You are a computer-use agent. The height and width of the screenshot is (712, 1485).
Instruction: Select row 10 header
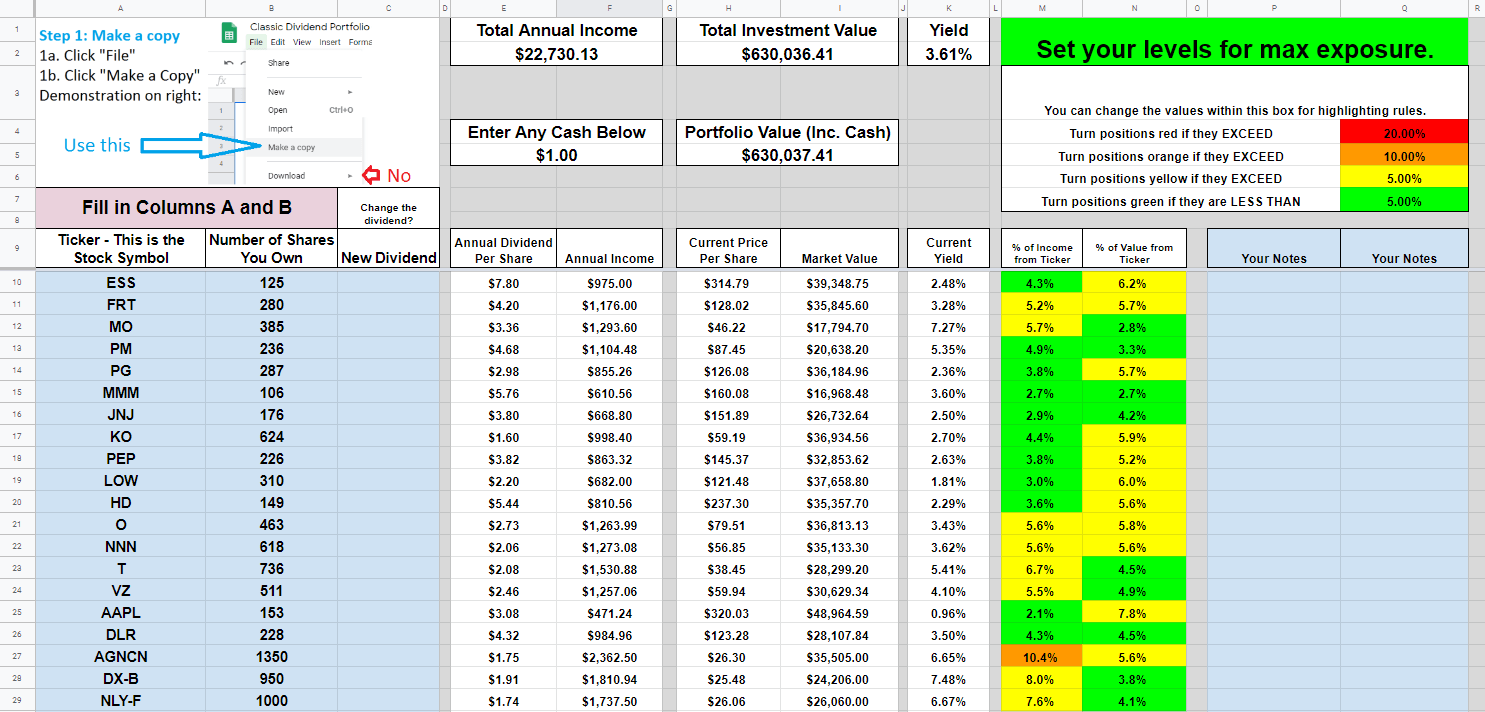[x=17, y=283]
